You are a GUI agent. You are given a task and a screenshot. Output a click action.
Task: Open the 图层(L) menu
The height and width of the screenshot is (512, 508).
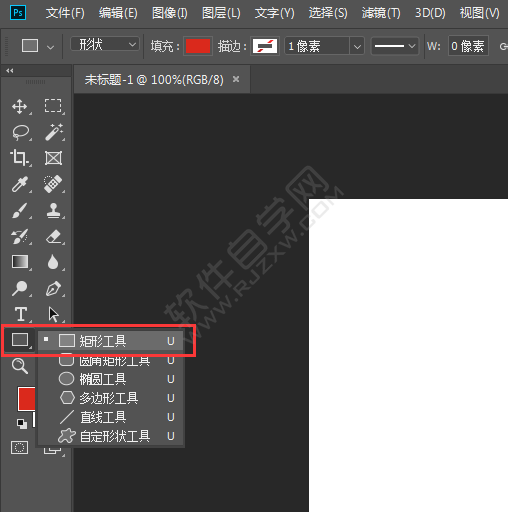[x=221, y=13]
